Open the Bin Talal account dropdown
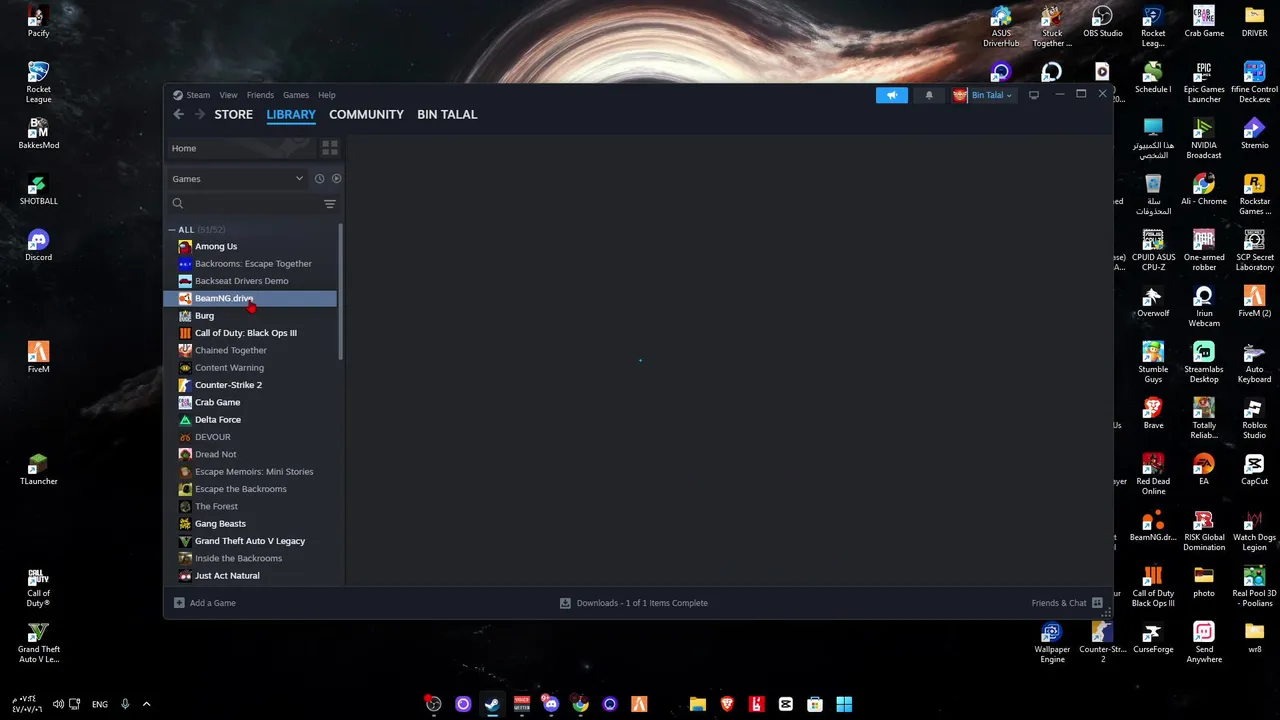Viewport: 1280px width, 720px height. click(982, 95)
